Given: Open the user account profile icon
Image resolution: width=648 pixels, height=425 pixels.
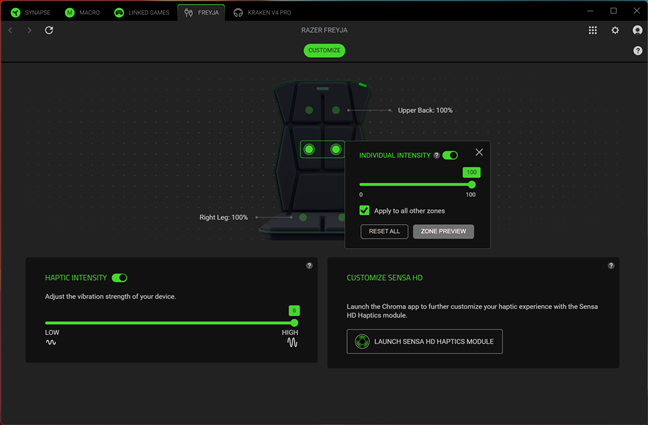Looking at the screenshot, I should tap(637, 30).
